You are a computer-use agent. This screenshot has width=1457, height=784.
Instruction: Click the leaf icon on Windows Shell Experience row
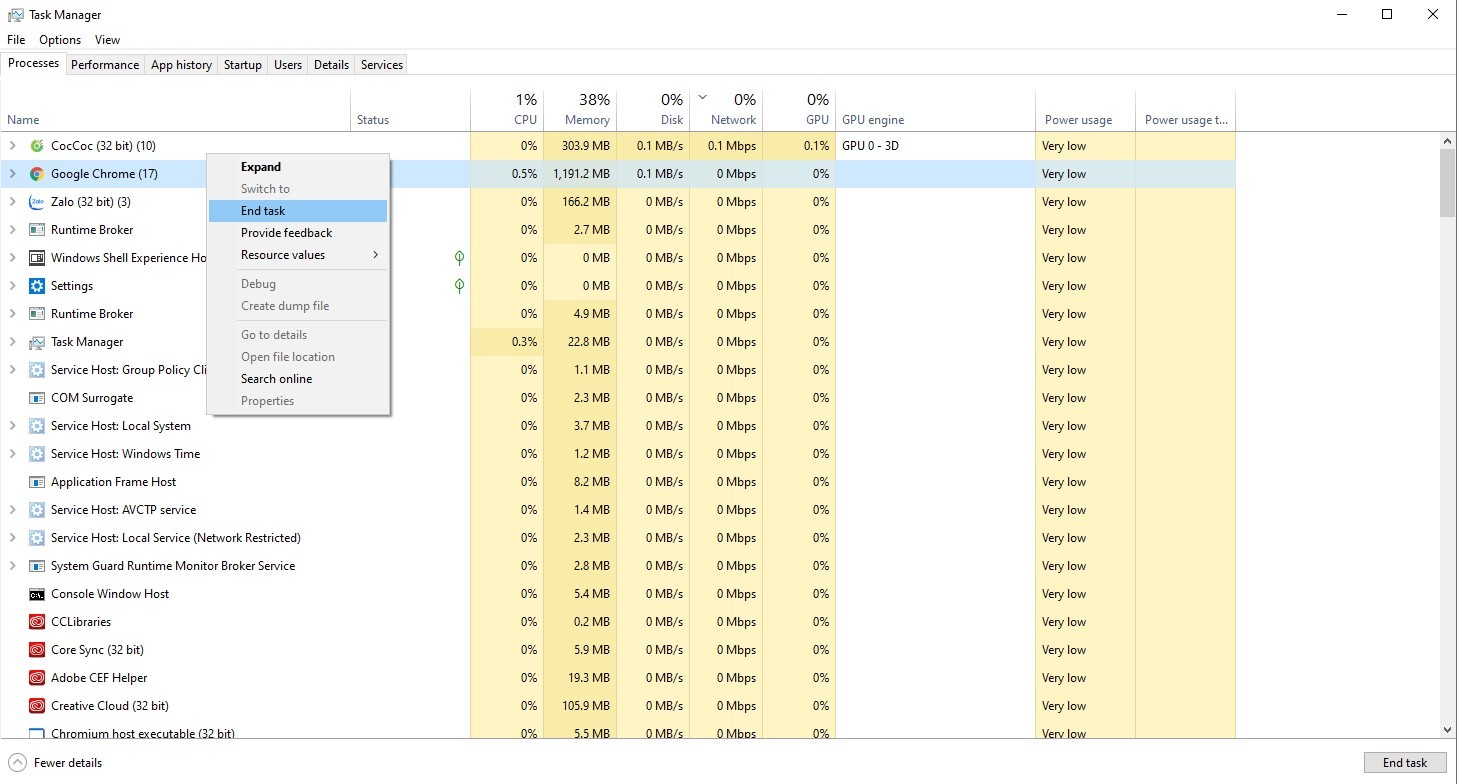click(459, 258)
